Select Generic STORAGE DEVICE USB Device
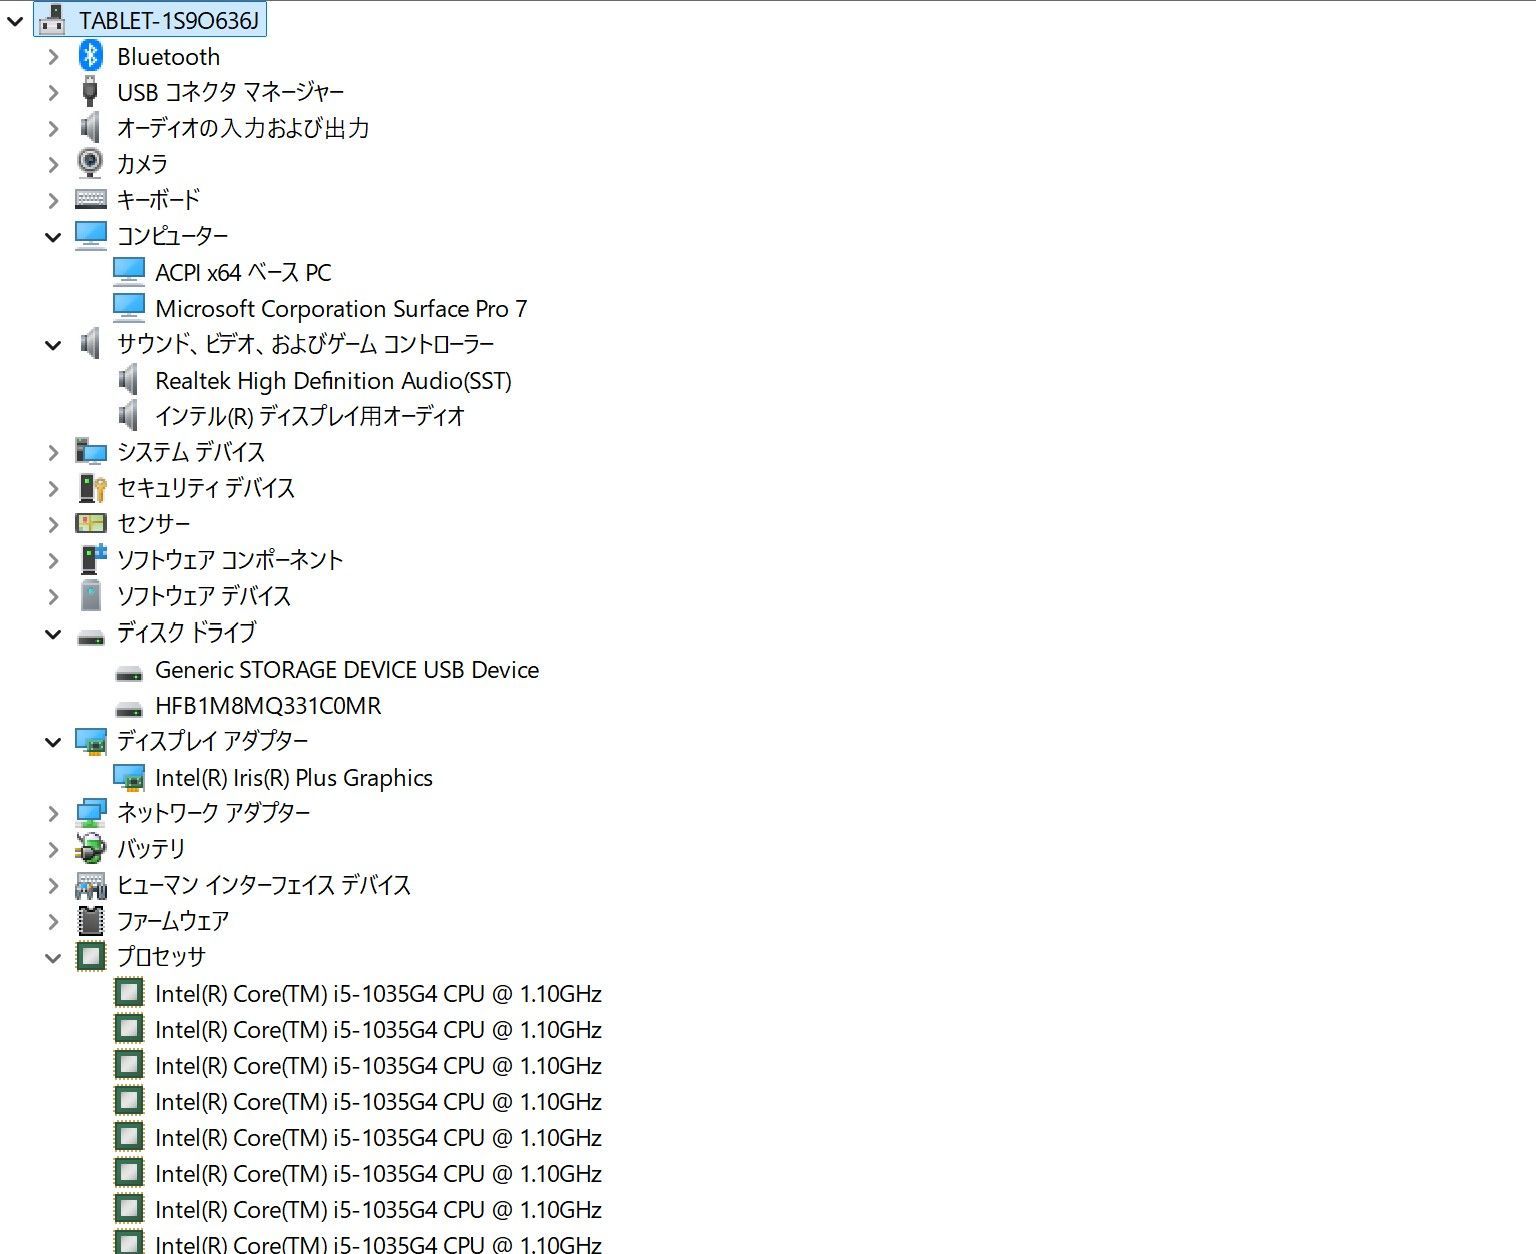 pyautogui.click(x=347, y=669)
